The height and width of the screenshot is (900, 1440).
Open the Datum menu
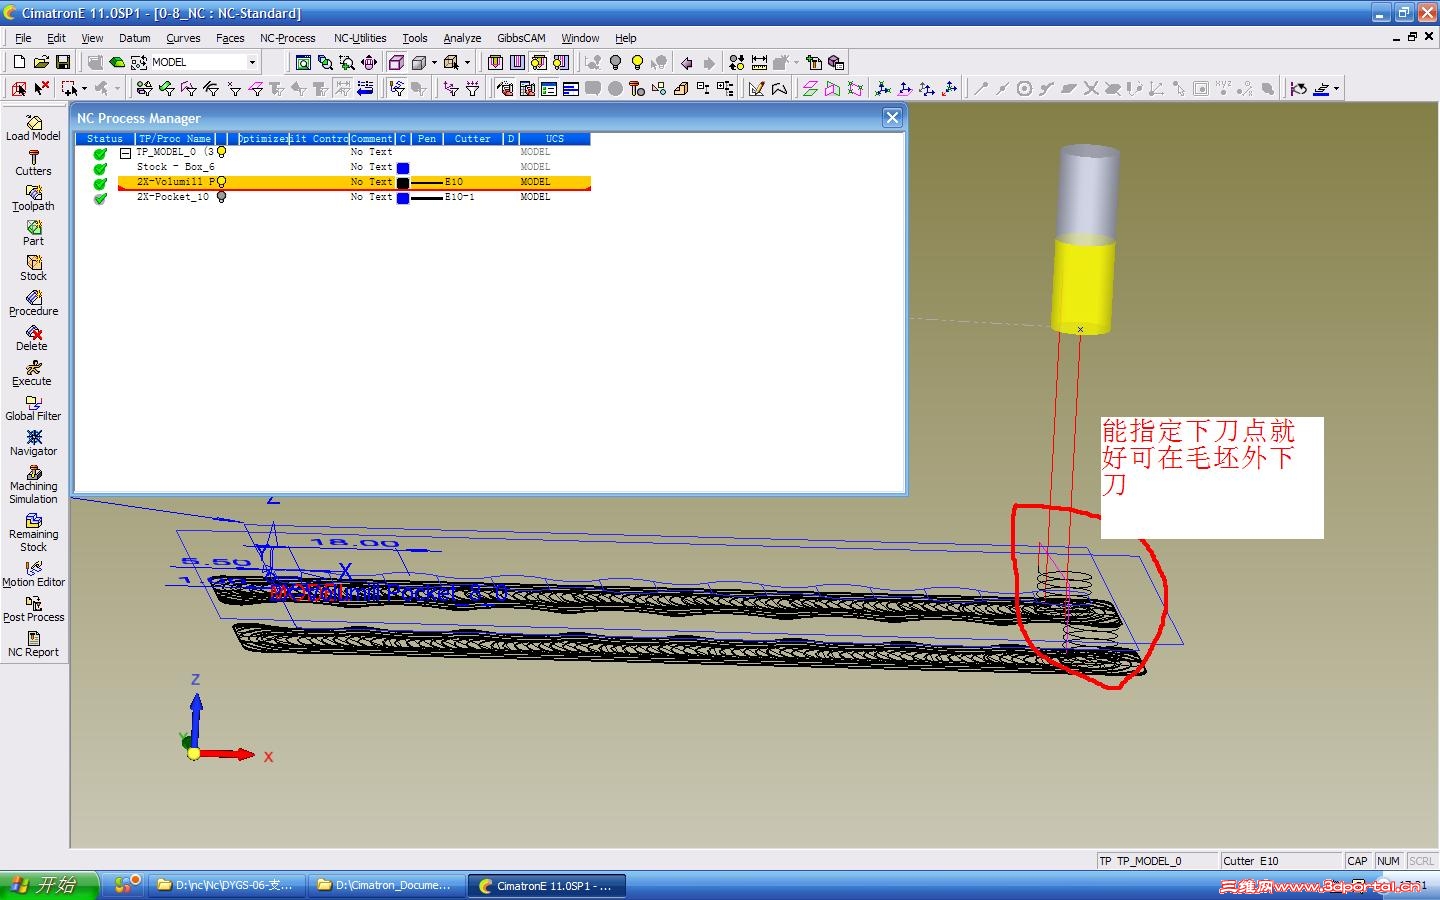134,38
